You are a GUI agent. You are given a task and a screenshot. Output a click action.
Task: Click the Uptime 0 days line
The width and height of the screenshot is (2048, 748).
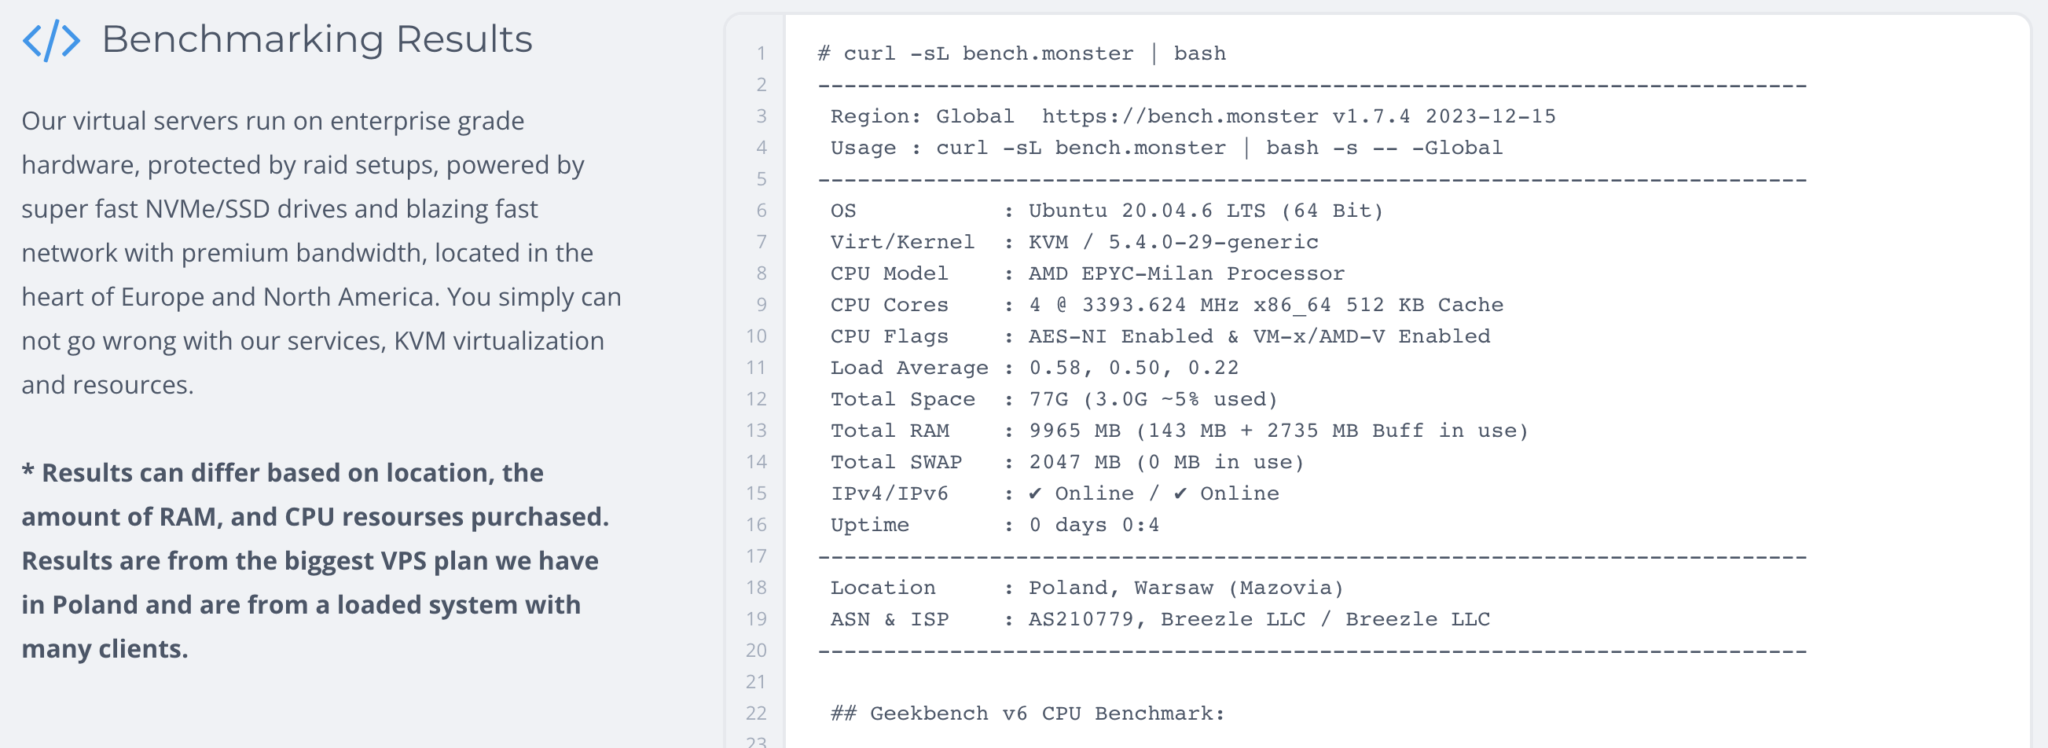(x=995, y=525)
